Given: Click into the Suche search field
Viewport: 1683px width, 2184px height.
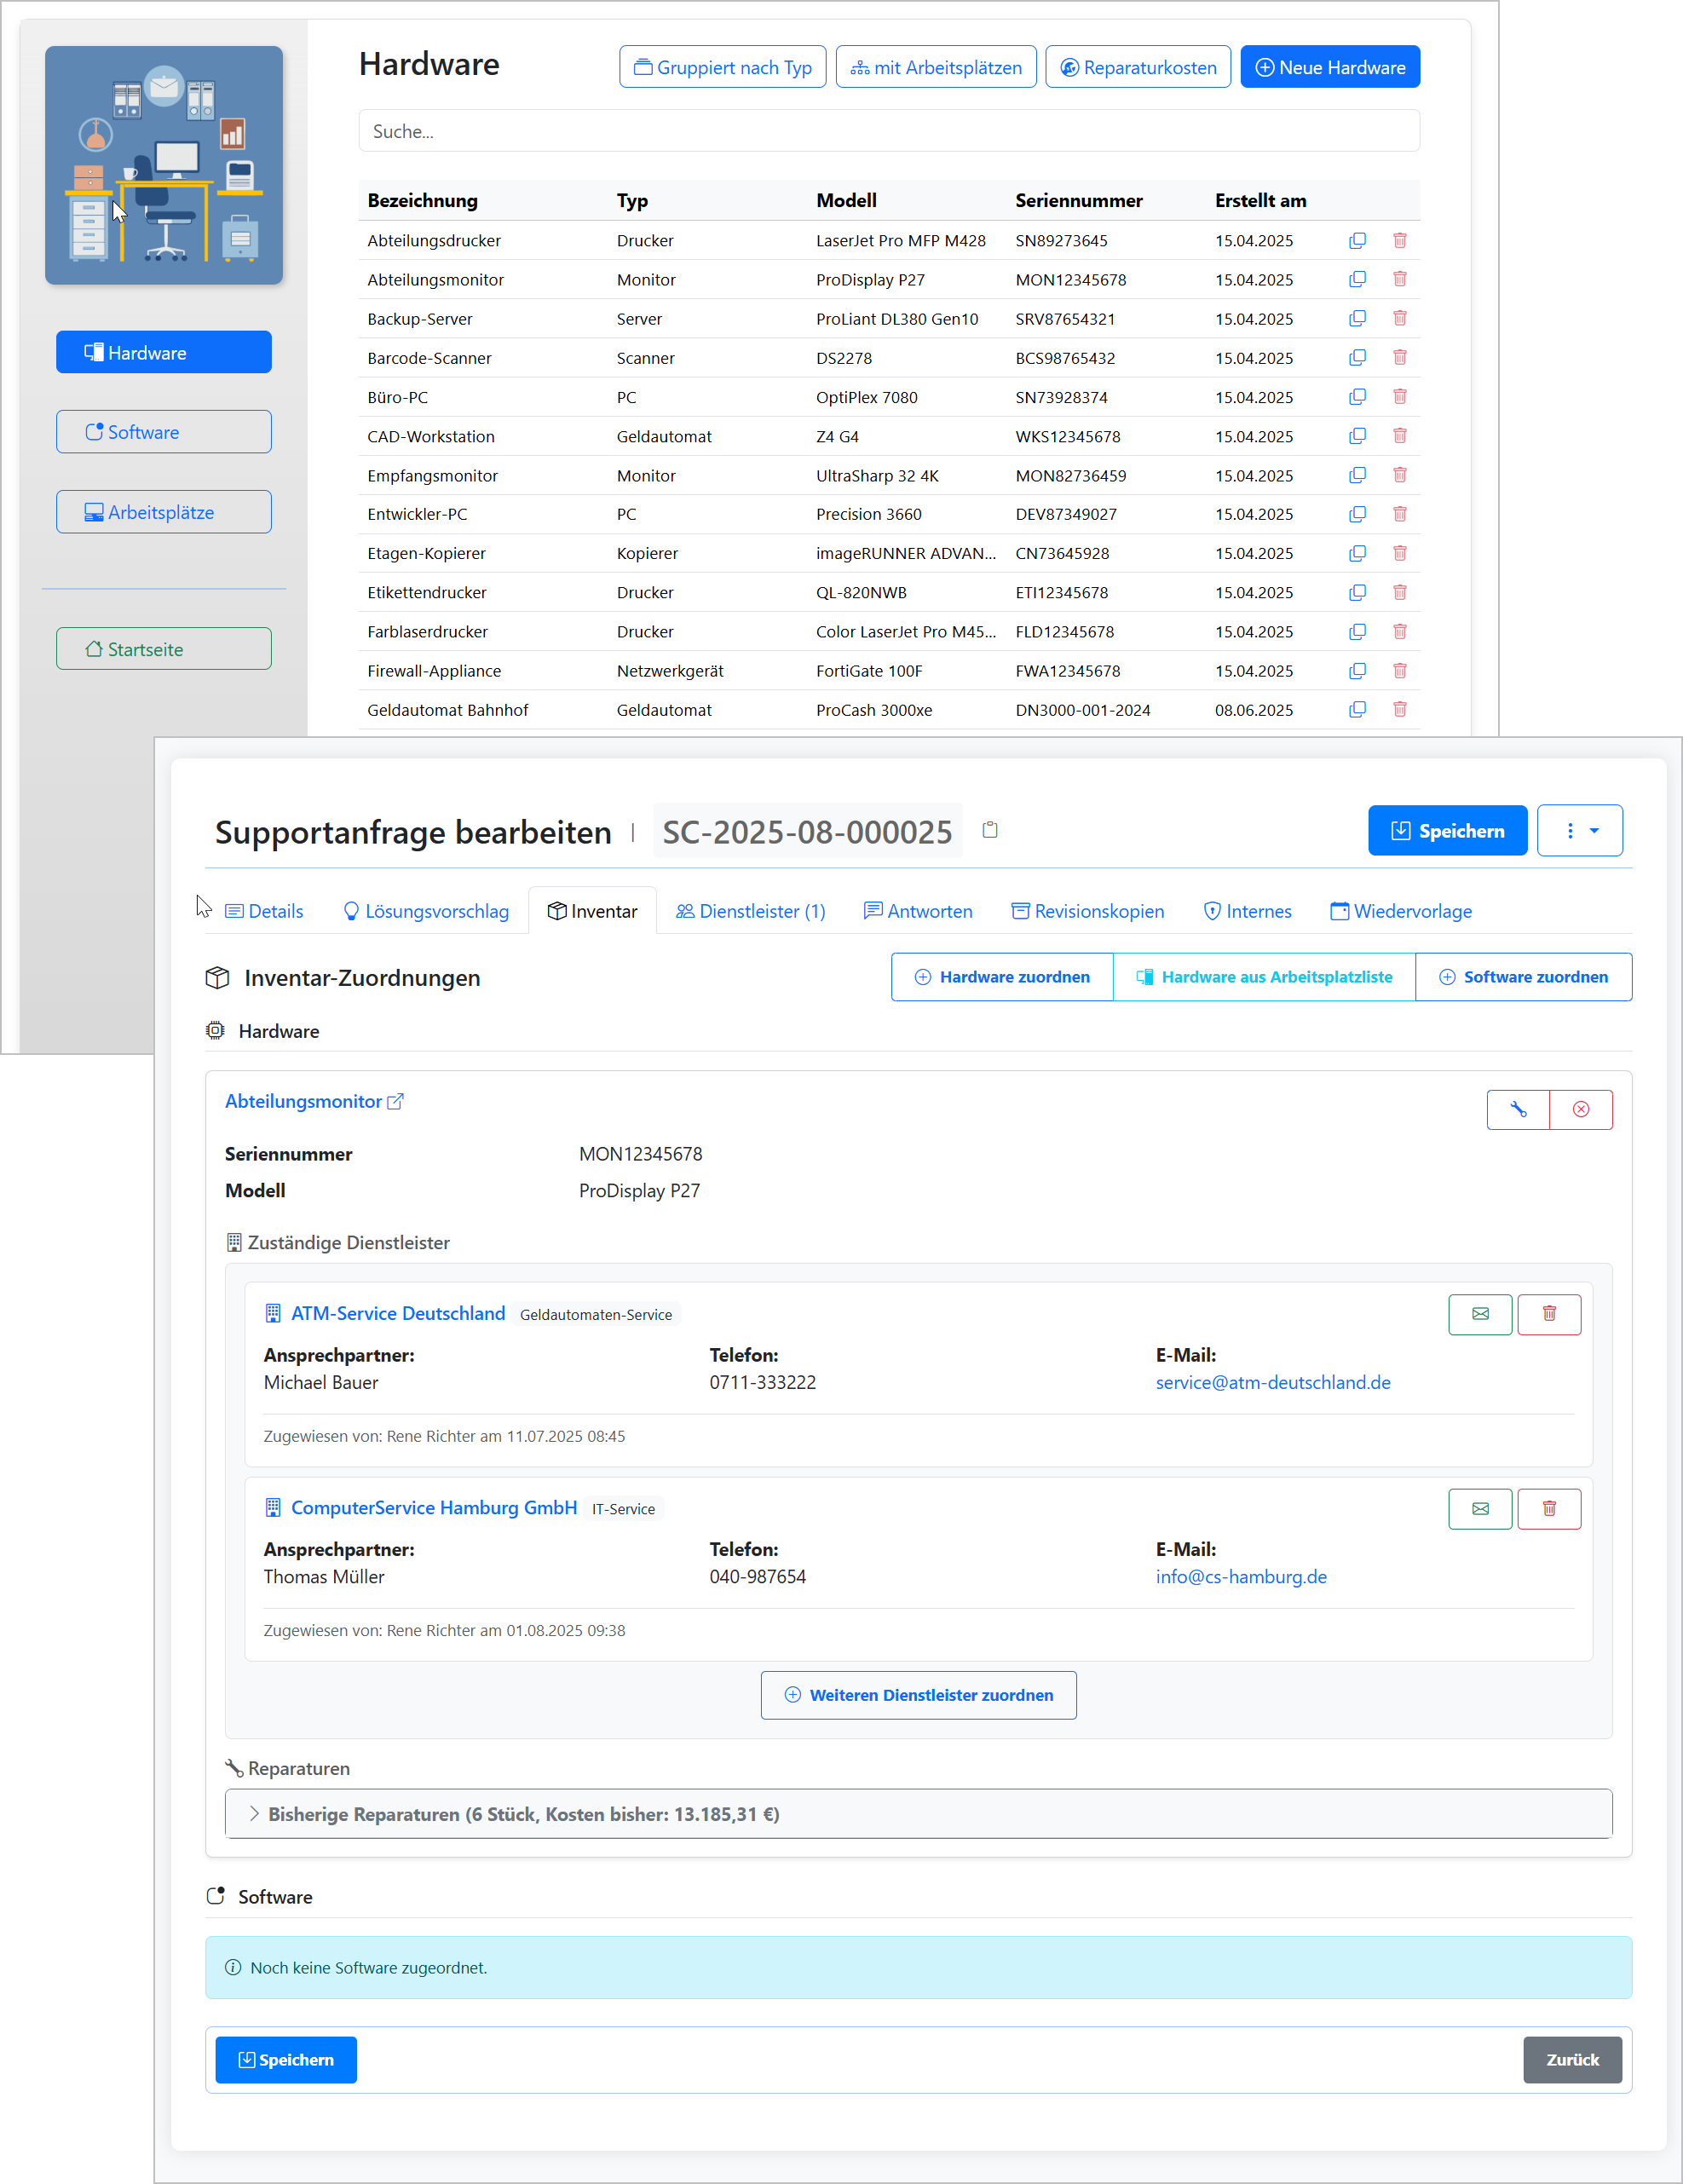Looking at the screenshot, I should 888,131.
